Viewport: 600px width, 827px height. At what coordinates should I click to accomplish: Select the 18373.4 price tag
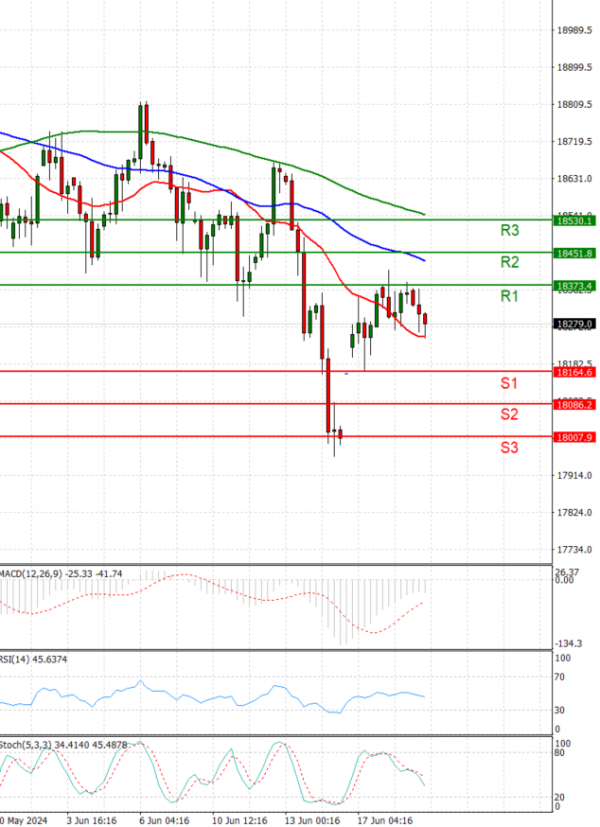[x=574, y=286]
